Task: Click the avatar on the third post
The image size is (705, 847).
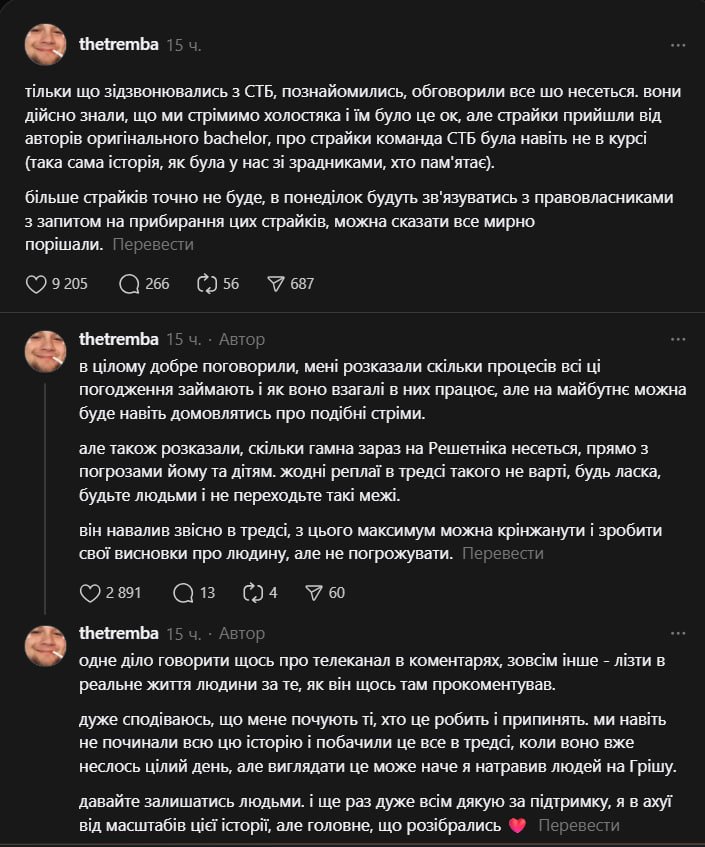Action: 45,645
